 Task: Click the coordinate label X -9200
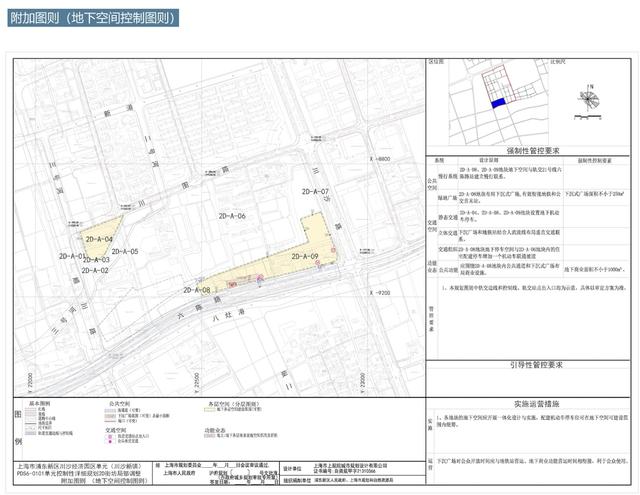pos(380,293)
